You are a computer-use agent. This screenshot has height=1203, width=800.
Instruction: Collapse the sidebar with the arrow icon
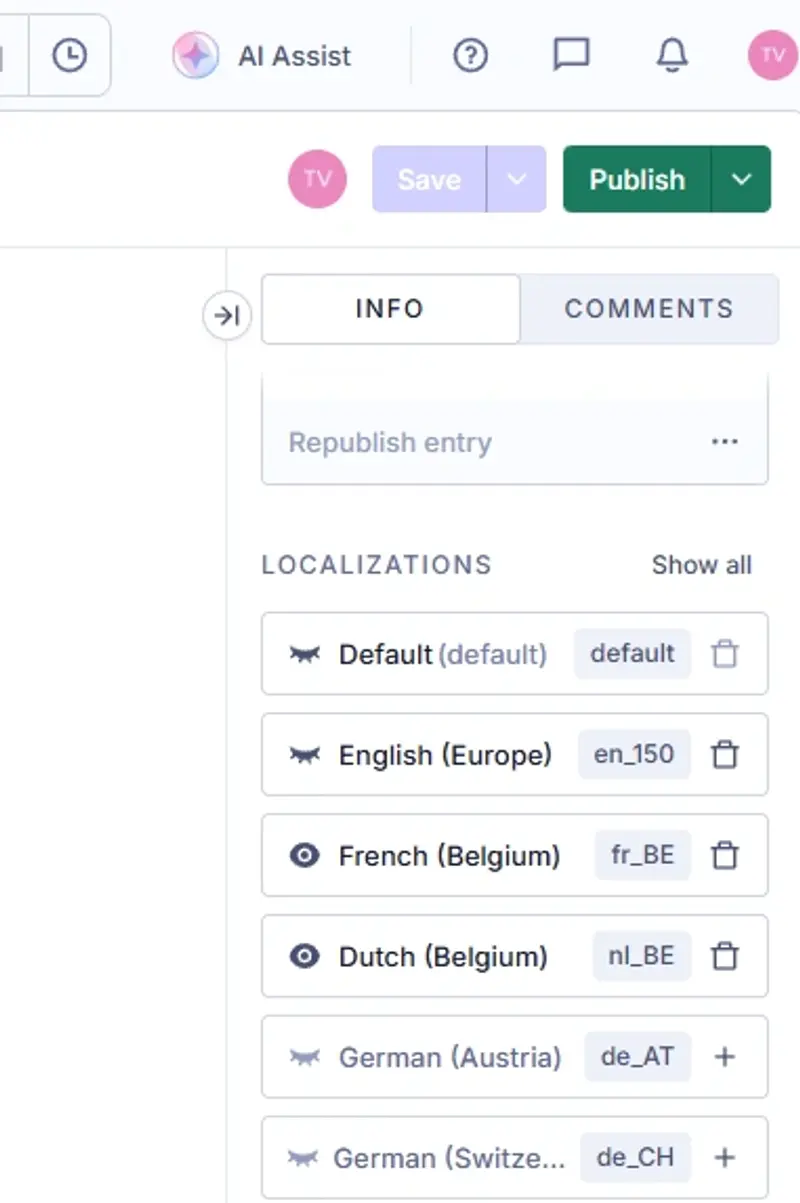pos(227,316)
